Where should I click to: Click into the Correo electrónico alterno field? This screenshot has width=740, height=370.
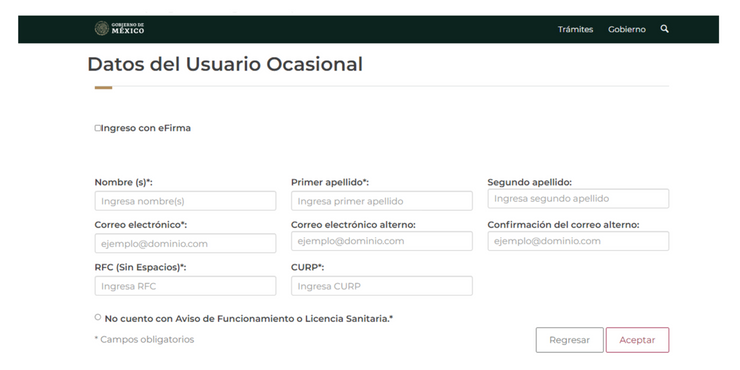coord(382,241)
